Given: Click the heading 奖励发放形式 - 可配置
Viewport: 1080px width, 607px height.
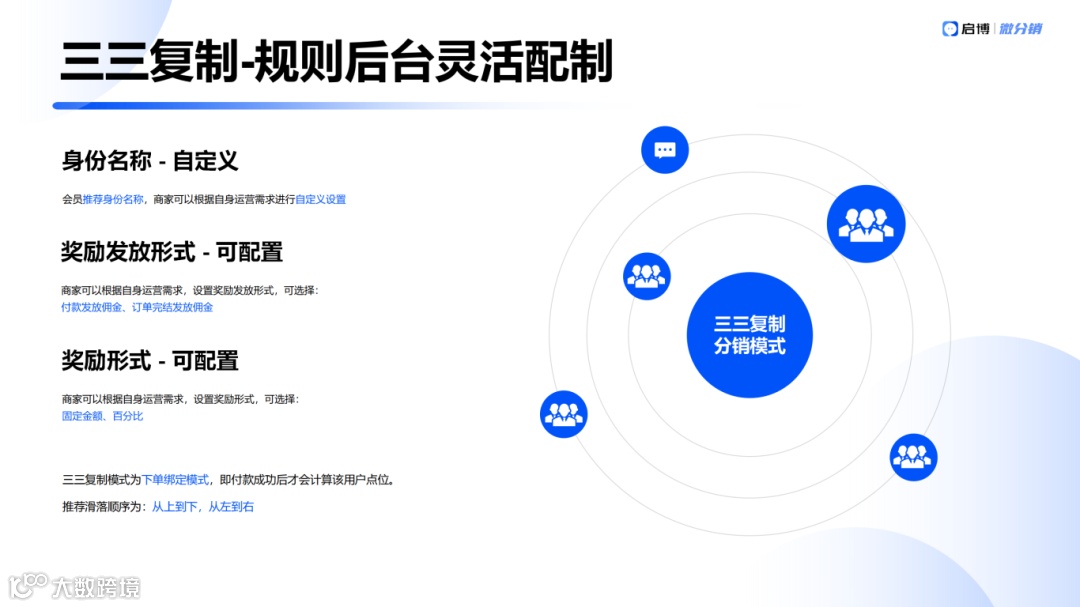Looking at the screenshot, I should [172, 251].
